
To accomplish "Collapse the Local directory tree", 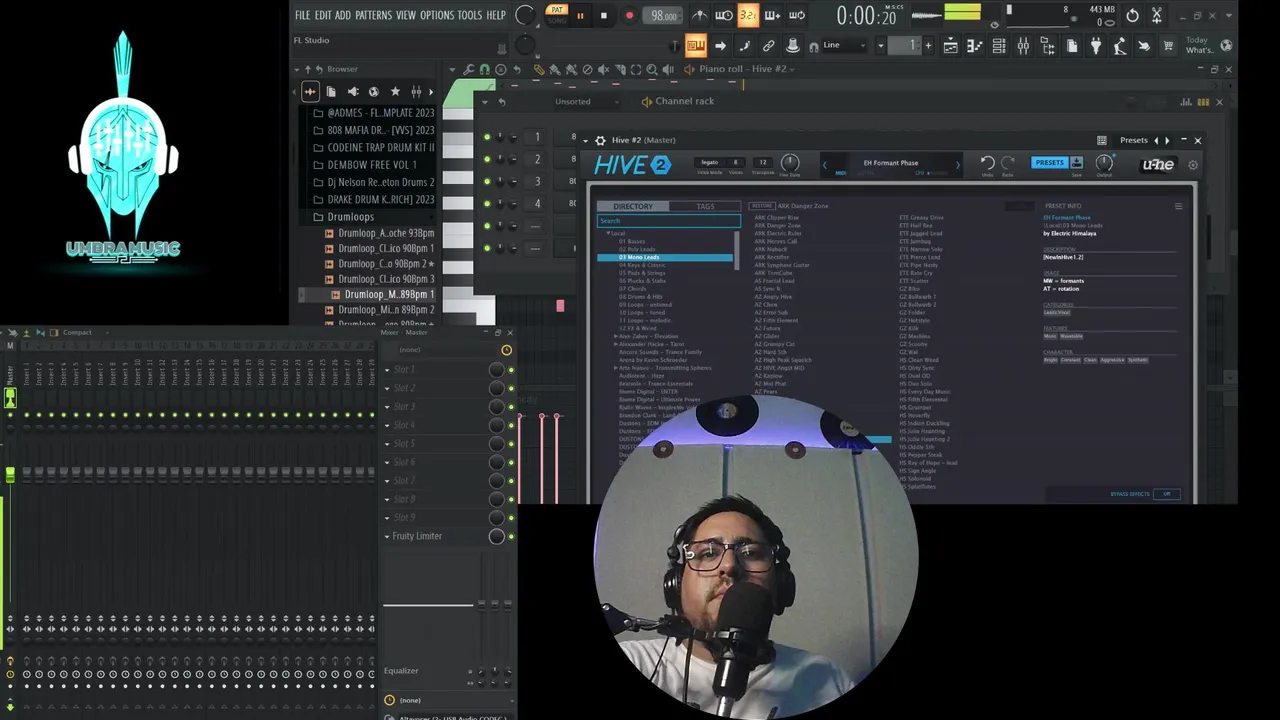I will coord(609,233).
